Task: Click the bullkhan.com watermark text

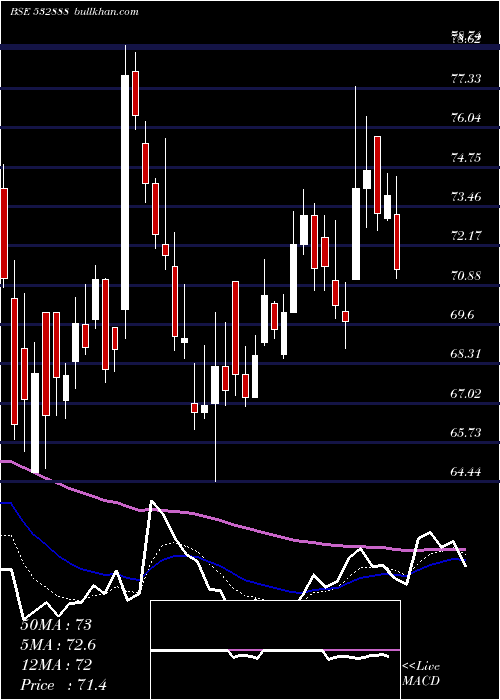Action: pyautogui.click(x=105, y=12)
